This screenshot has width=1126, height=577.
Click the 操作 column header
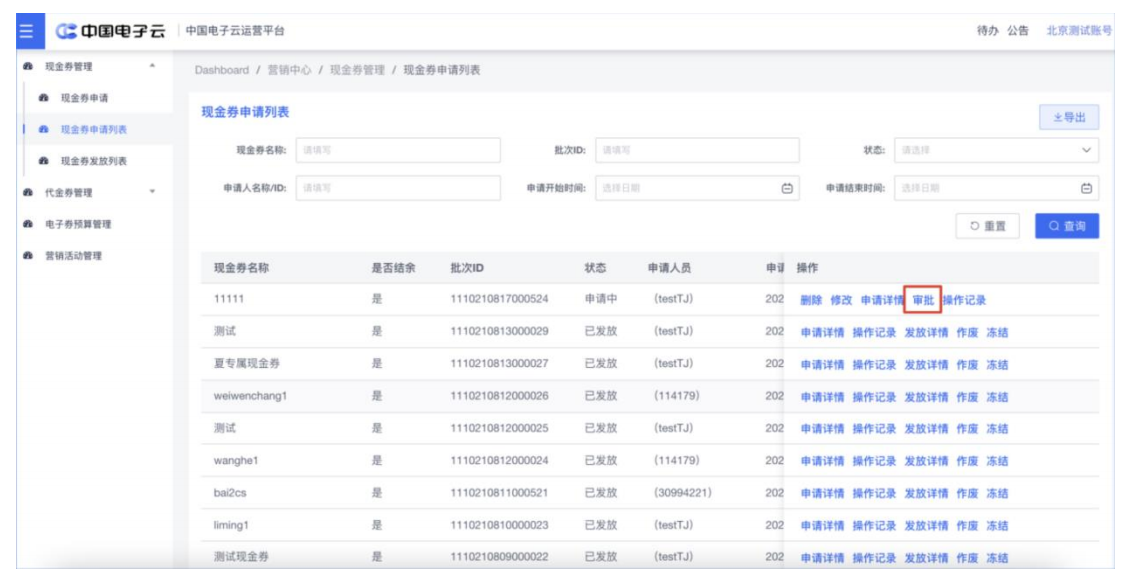pyautogui.click(x=807, y=268)
